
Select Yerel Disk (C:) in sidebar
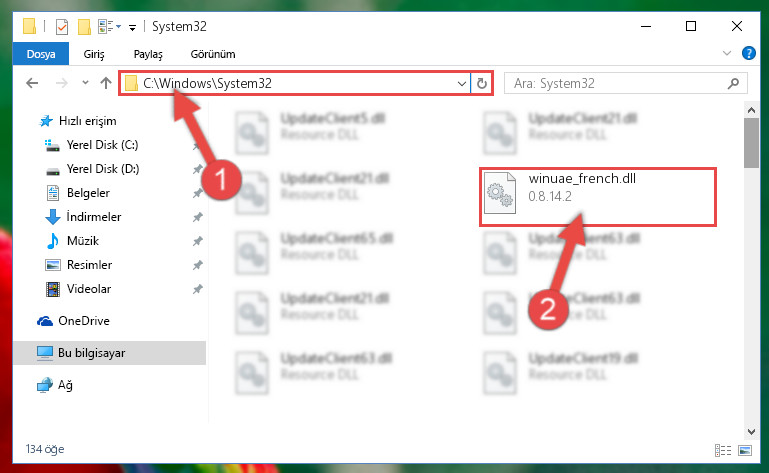click(102, 145)
